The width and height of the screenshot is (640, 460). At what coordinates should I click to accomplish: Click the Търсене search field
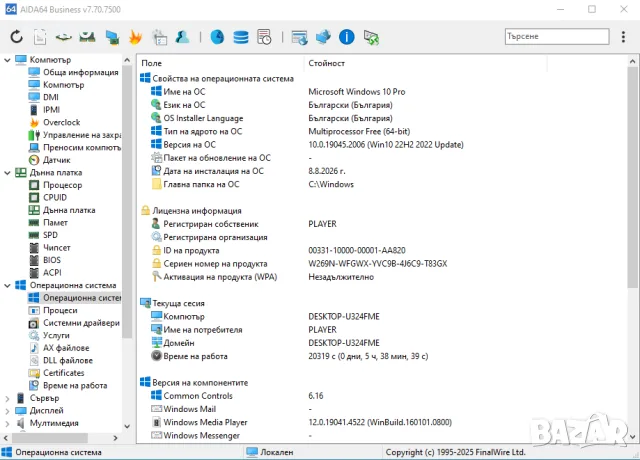pos(557,36)
